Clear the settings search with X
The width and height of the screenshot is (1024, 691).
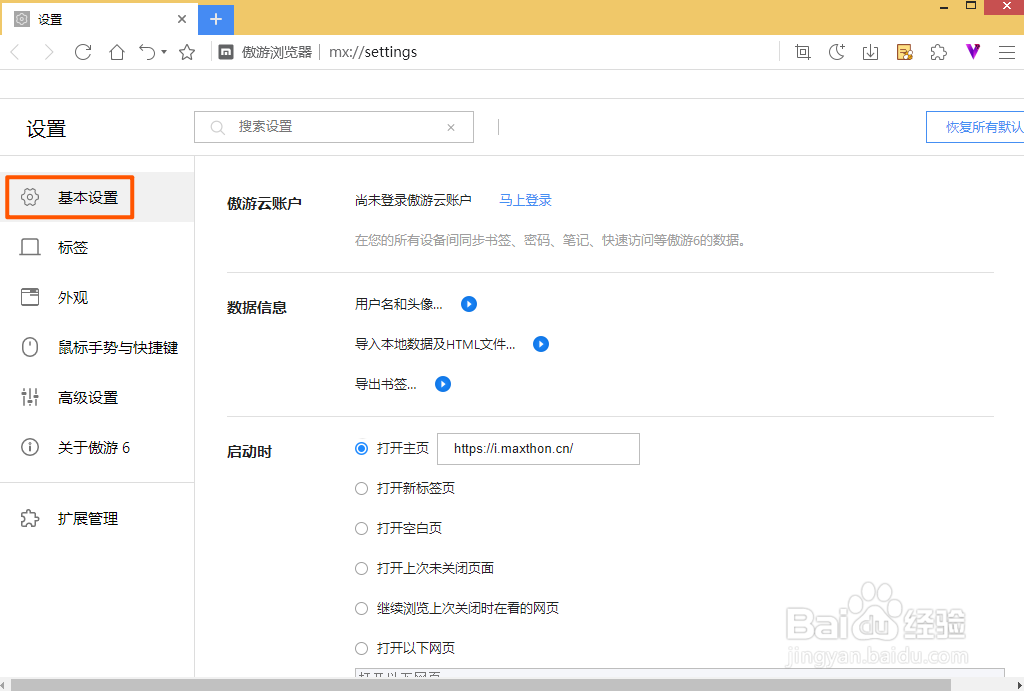pyautogui.click(x=451, y=127)
